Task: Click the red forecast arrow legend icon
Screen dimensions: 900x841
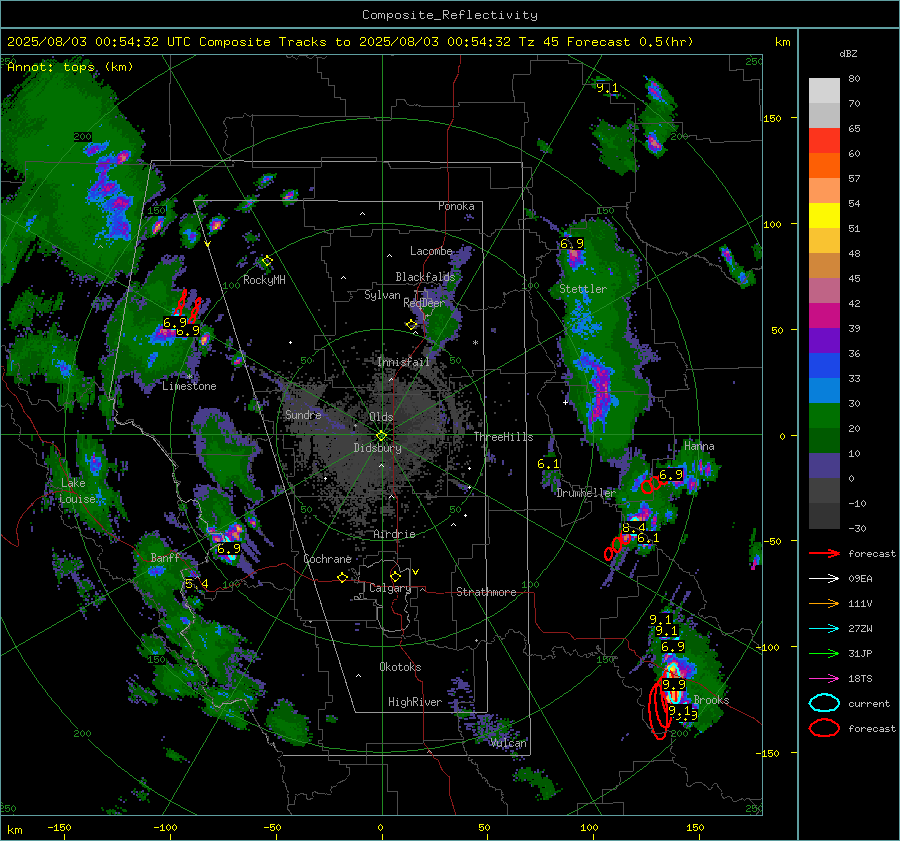Action: pos(824,553)
